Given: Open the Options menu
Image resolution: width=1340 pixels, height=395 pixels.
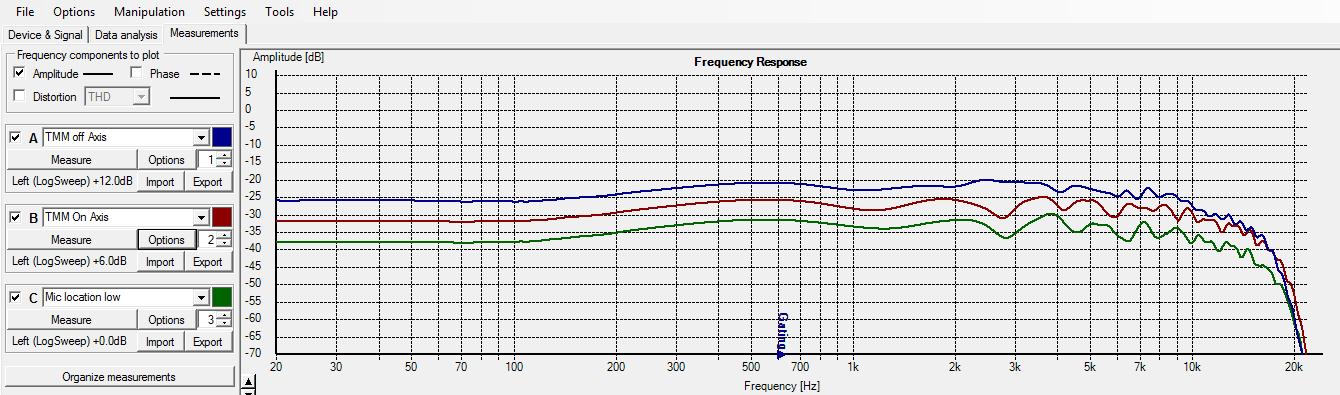Looking at the screenshot, I should coord(74,12).
